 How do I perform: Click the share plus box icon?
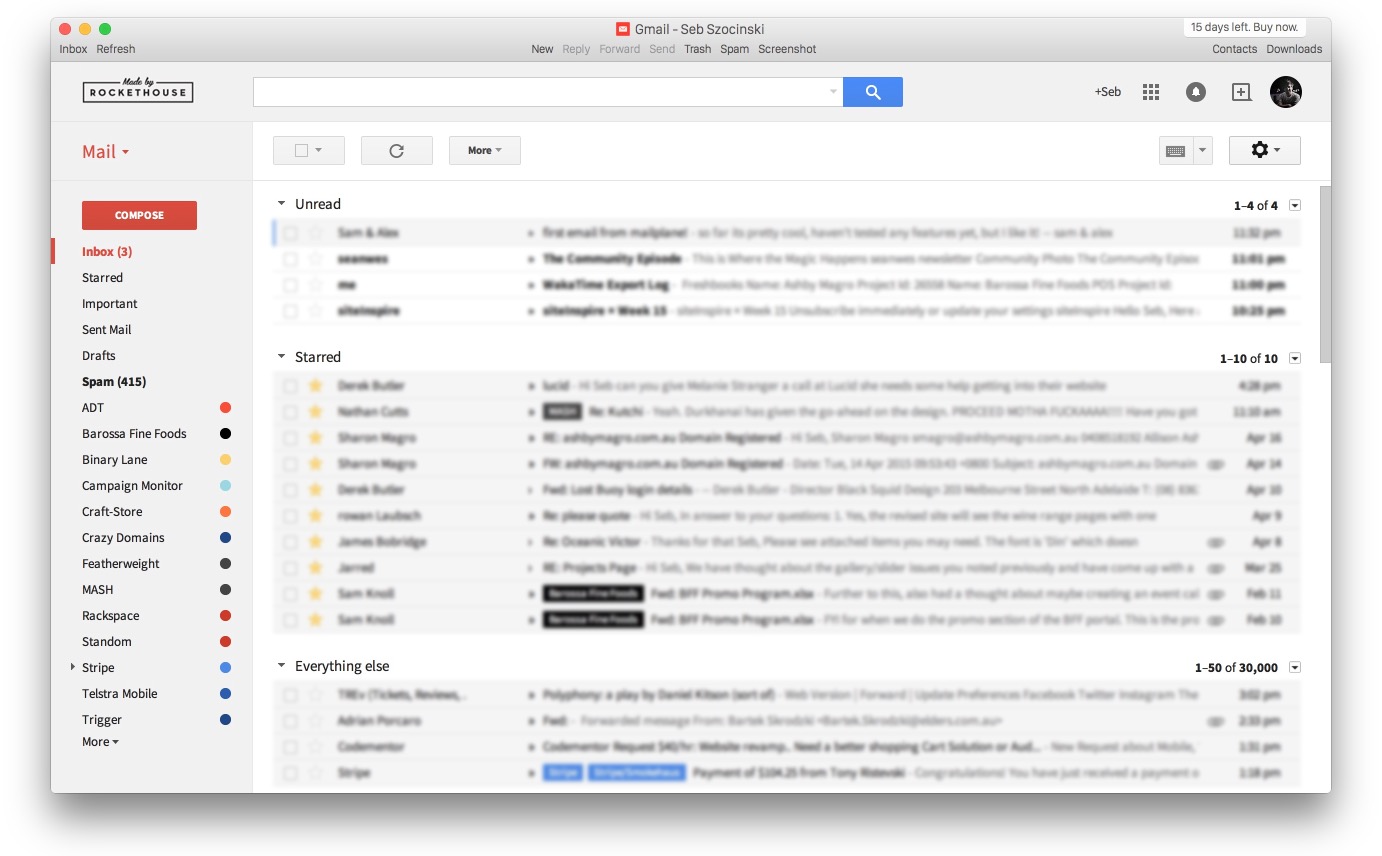(1241, 92)
